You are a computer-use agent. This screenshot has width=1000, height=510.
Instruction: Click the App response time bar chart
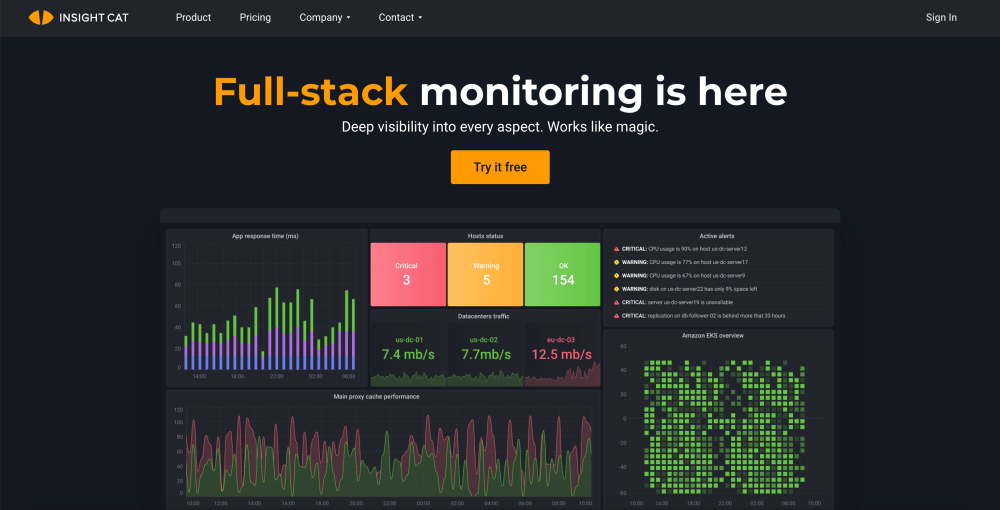(266, 308)
